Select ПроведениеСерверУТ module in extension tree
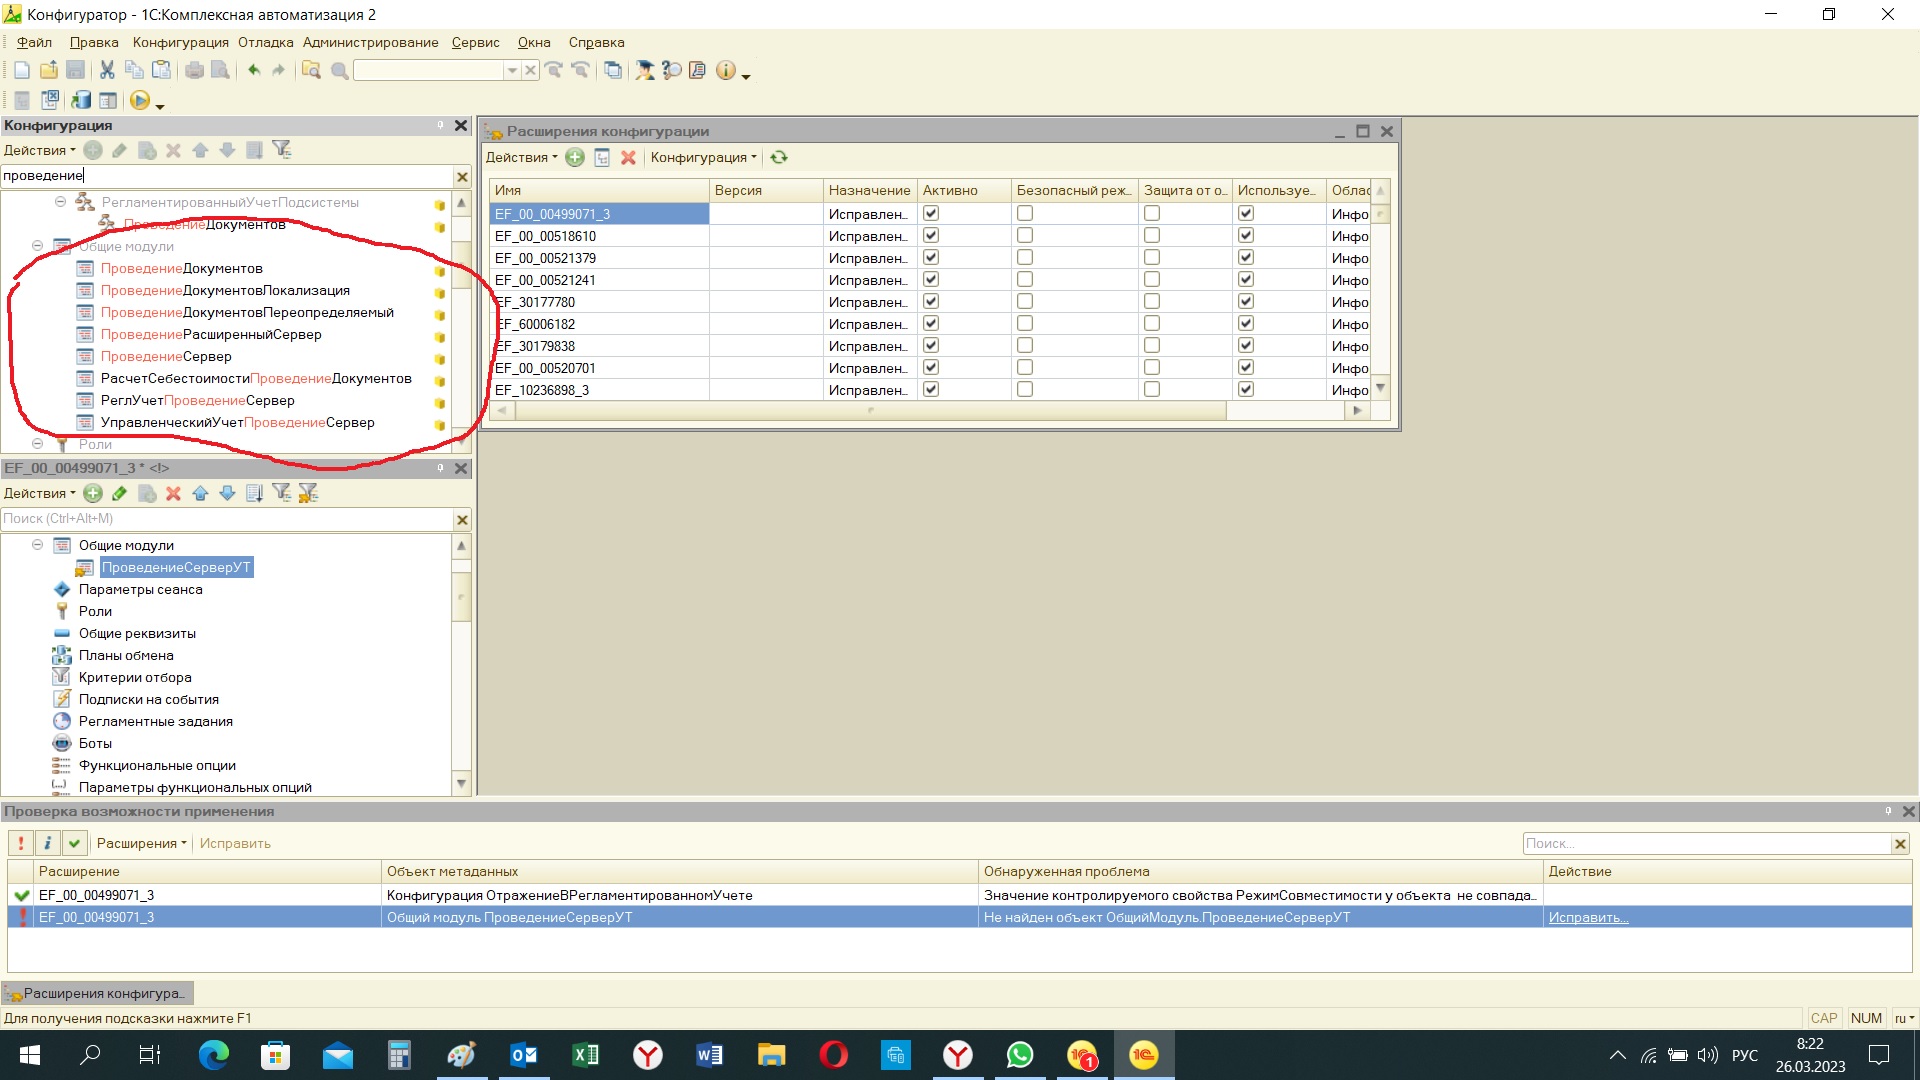This screenshot has height=1080, width=1920. (176, 567)
